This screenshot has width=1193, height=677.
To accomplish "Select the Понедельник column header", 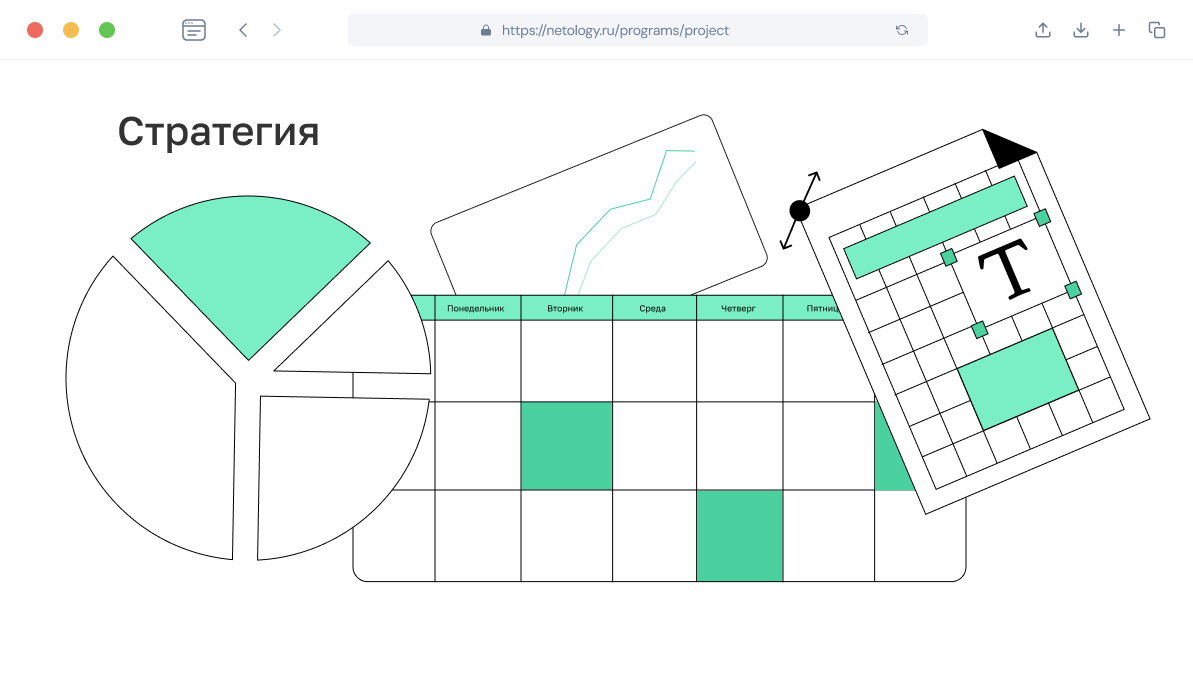I will (x=477, y=308).
